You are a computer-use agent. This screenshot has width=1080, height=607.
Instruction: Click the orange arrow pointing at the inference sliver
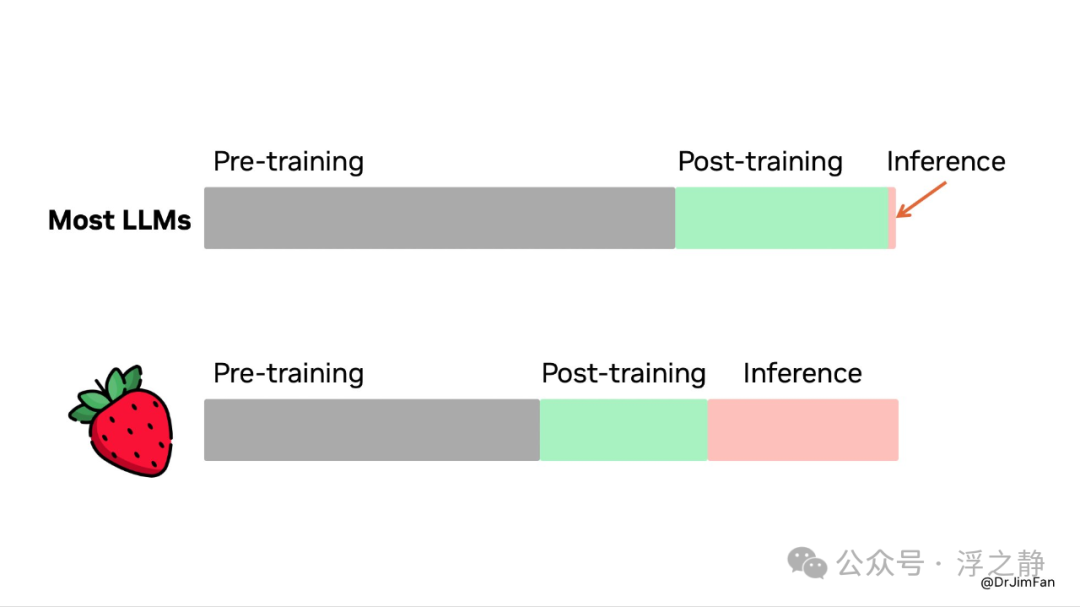coord(921,200)
